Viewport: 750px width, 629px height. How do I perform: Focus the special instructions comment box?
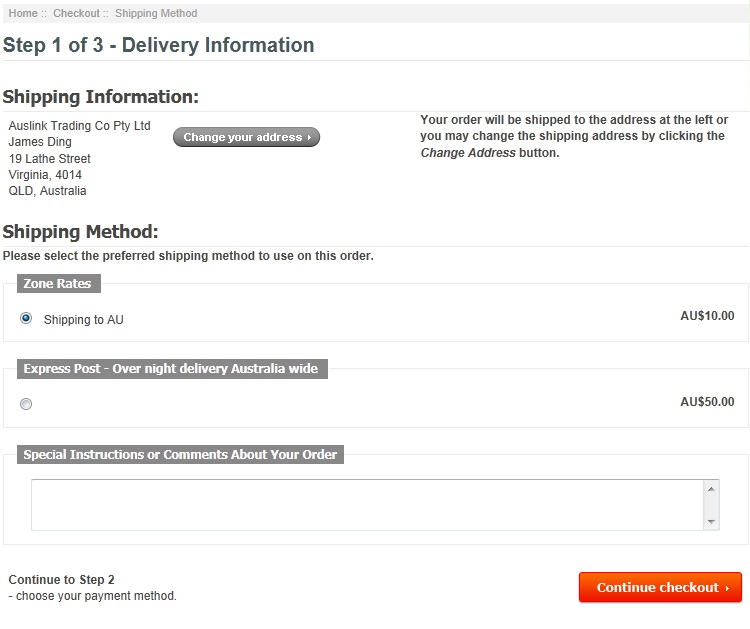[x=367, y=505]
